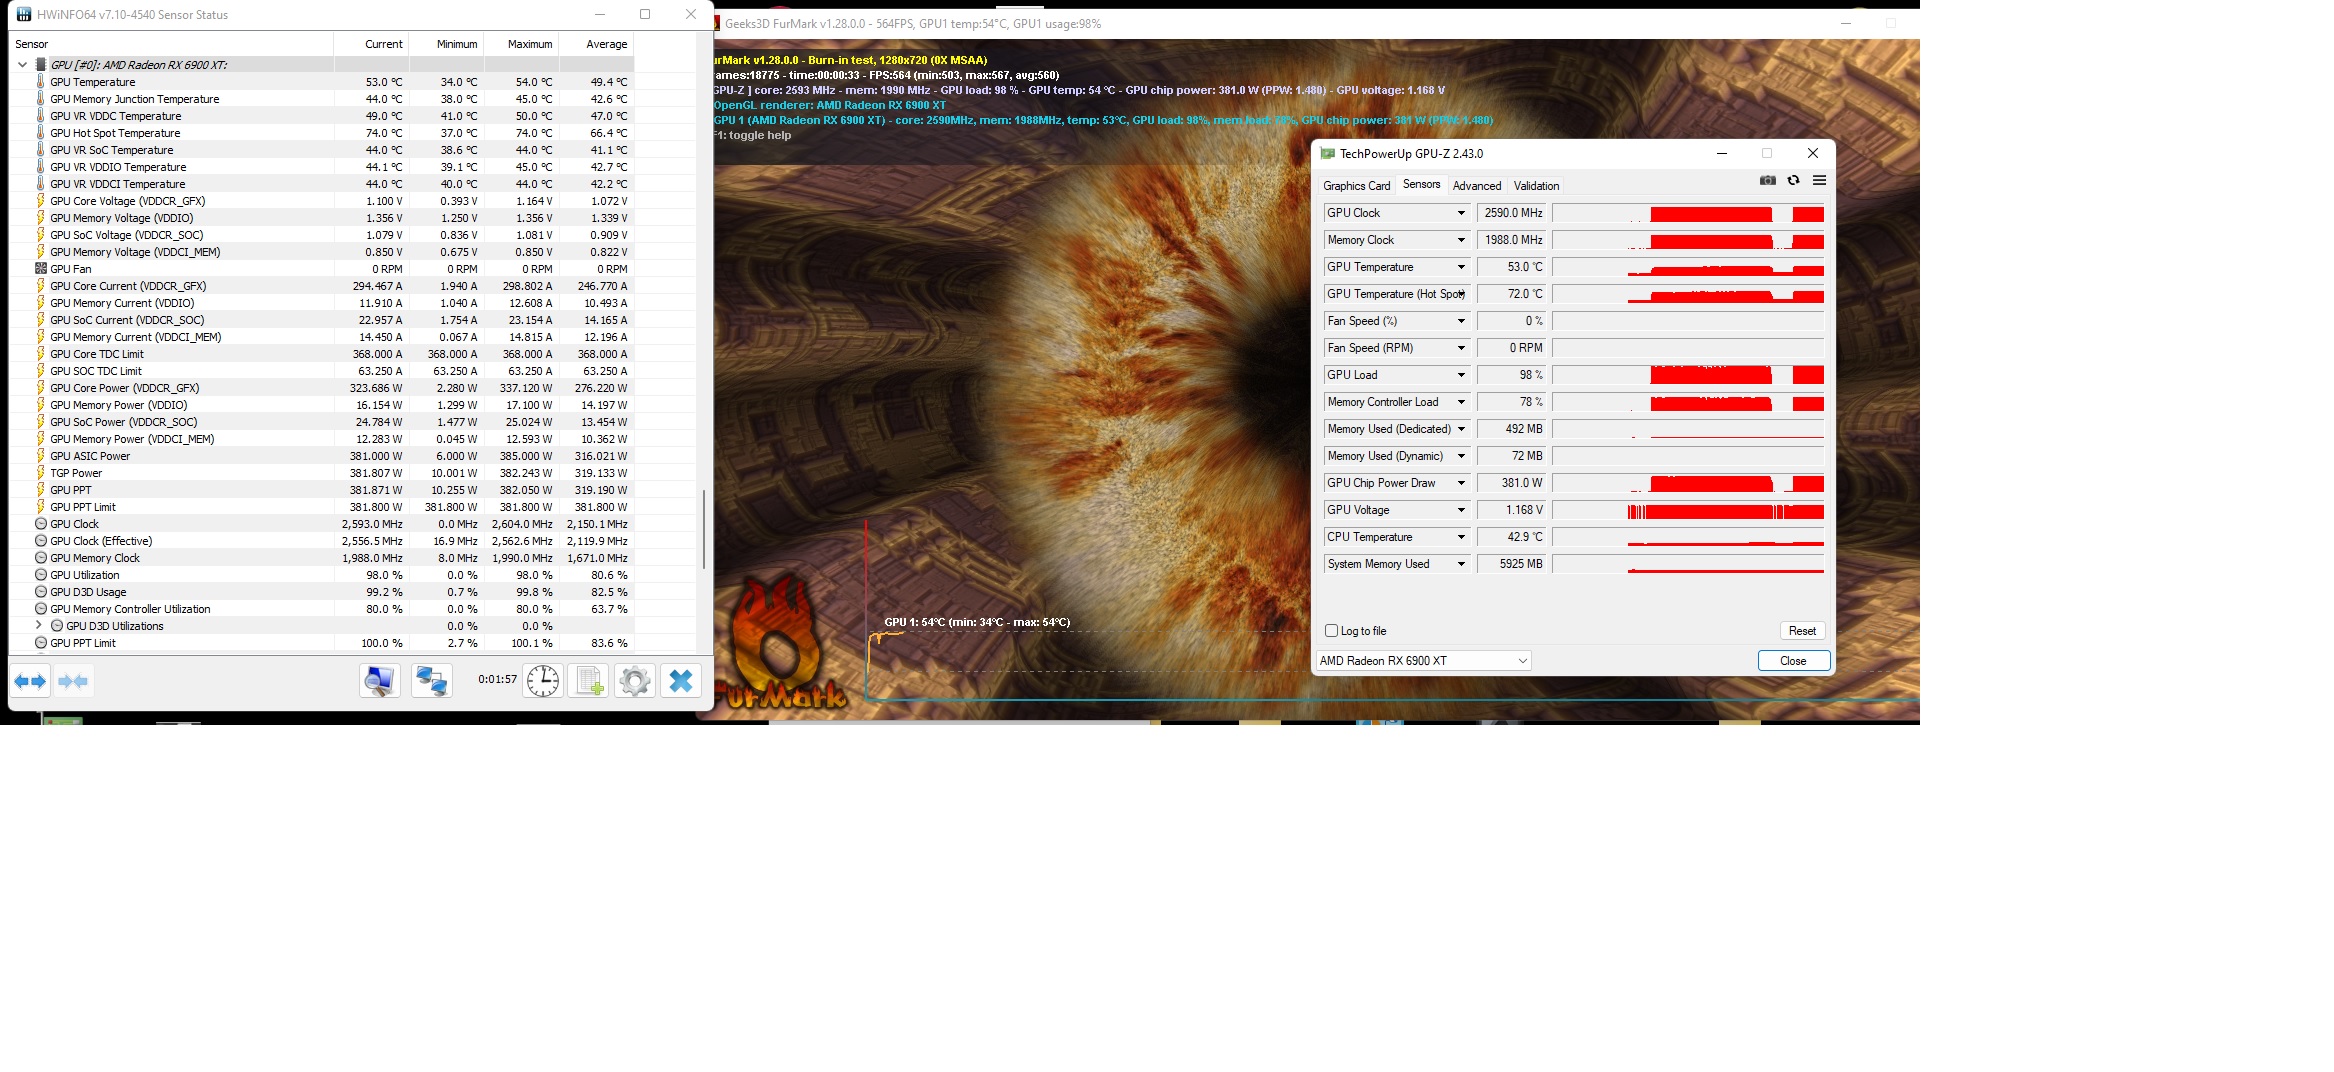Open the Validation tab in GPU-Z

tap(1536, 186)
